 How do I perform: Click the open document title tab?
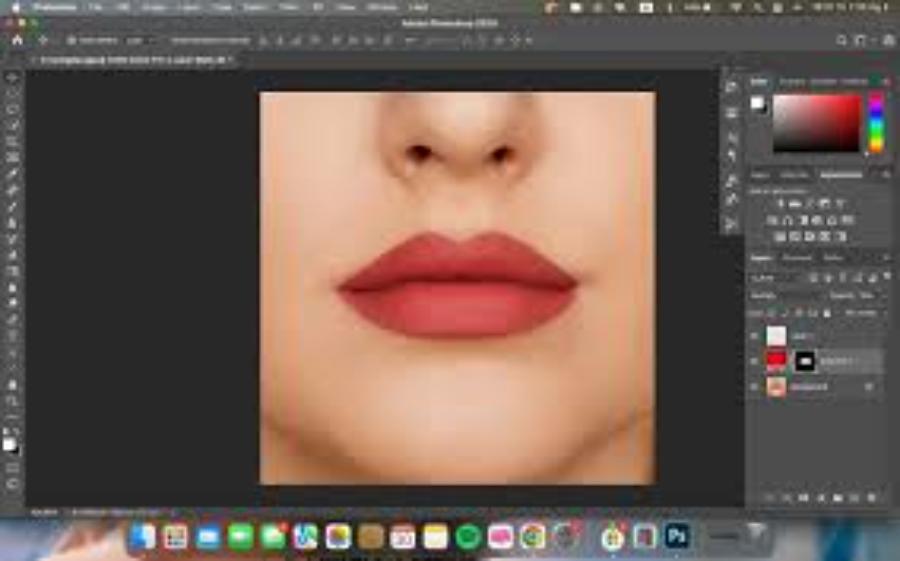click(133, 60)
